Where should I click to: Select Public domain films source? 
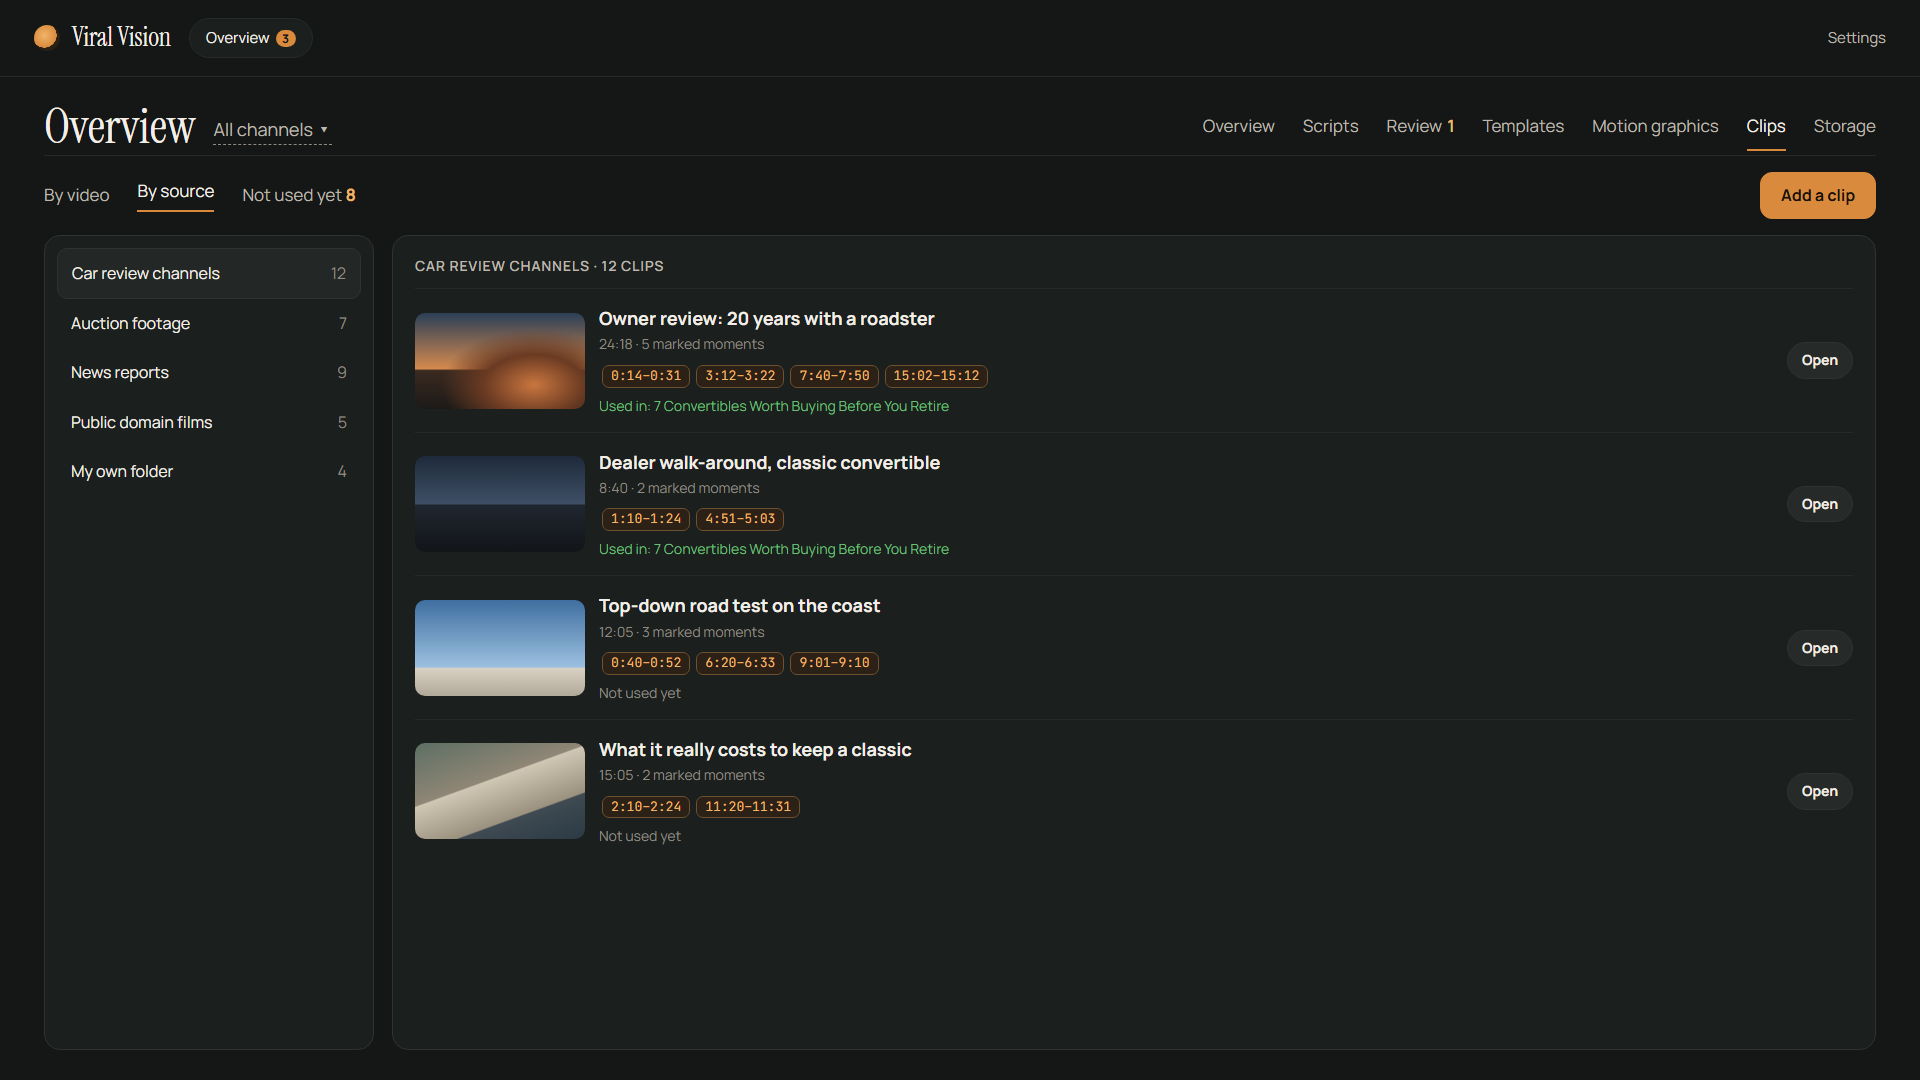click(x=208, y=422)
